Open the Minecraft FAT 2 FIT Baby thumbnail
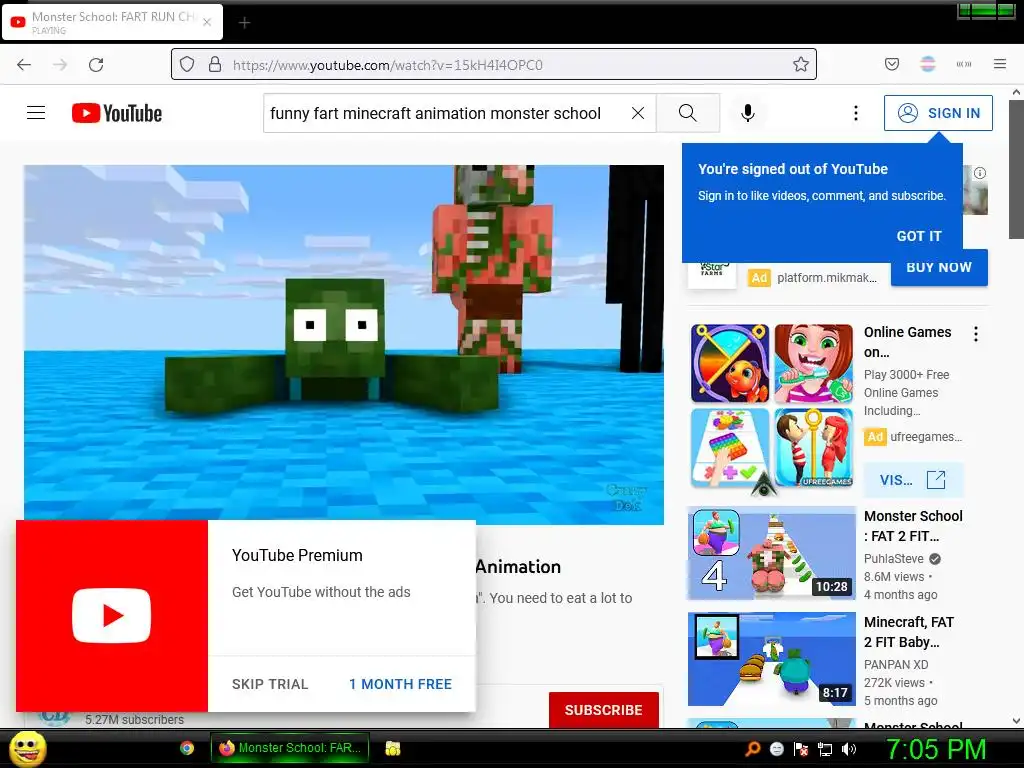 click(x=771, y=659)
